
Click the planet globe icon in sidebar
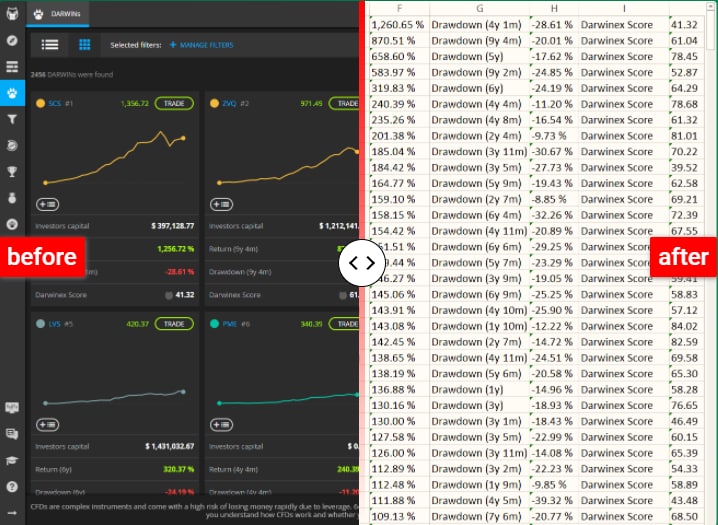[12, 146]
